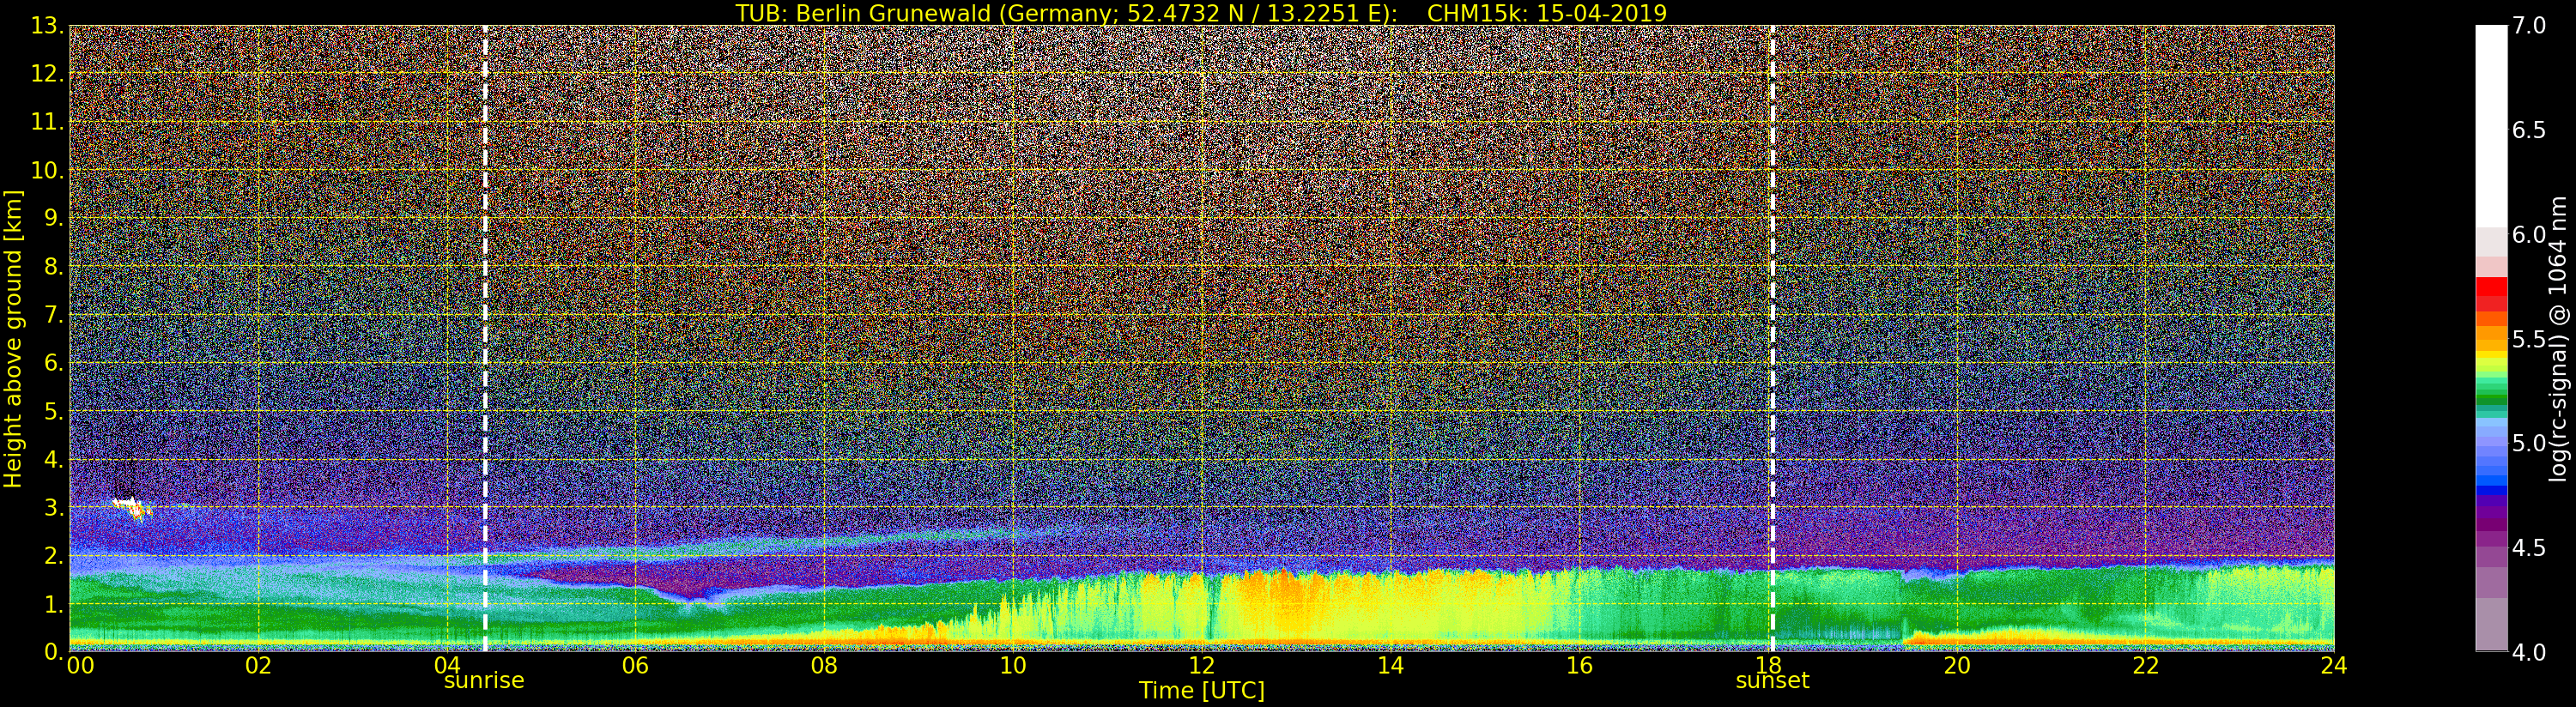Click the "10" time axis tick label
Image resolution: width=2576 pixels, height=707 pixels.
click(1013, 665)
